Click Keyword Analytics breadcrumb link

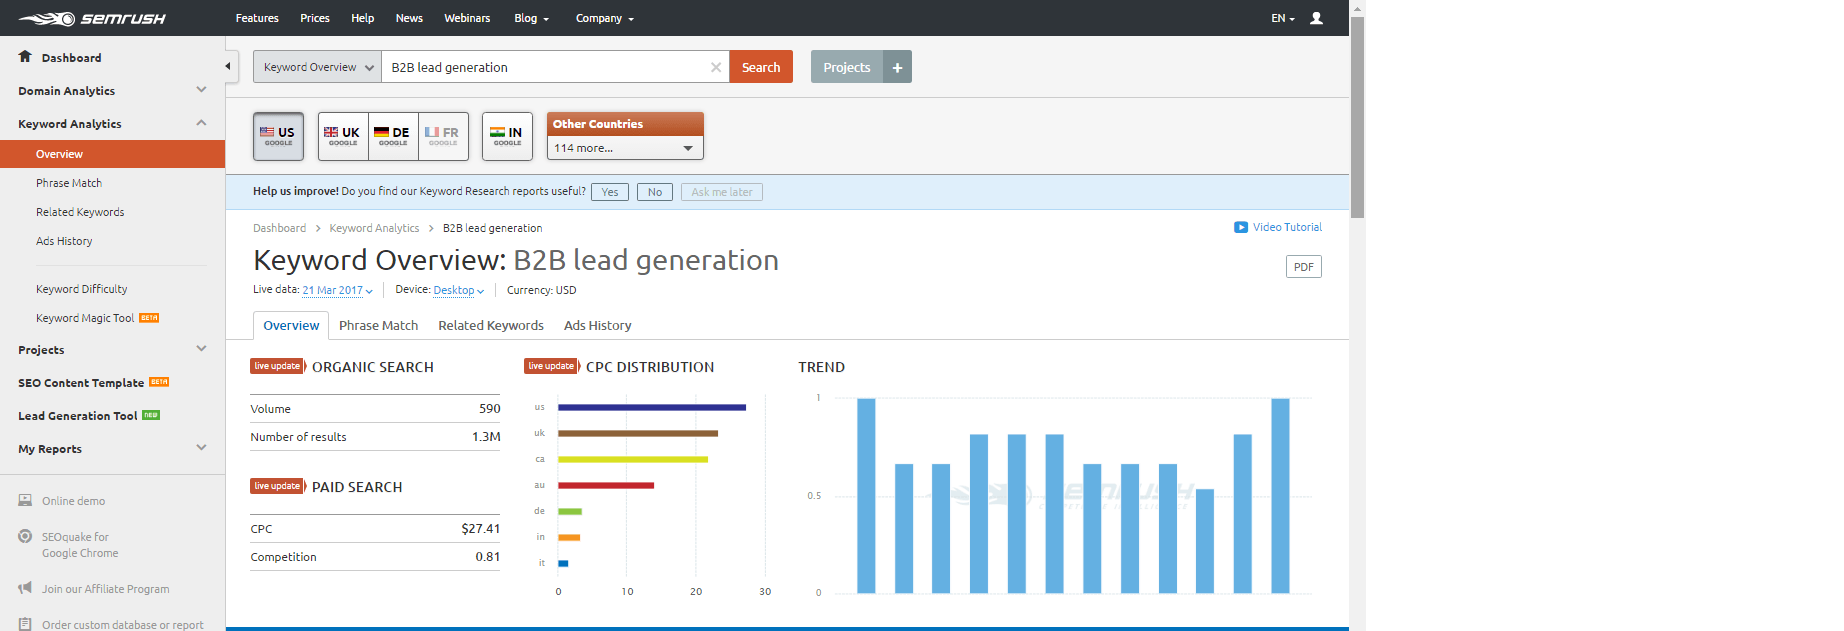(374, 228)
